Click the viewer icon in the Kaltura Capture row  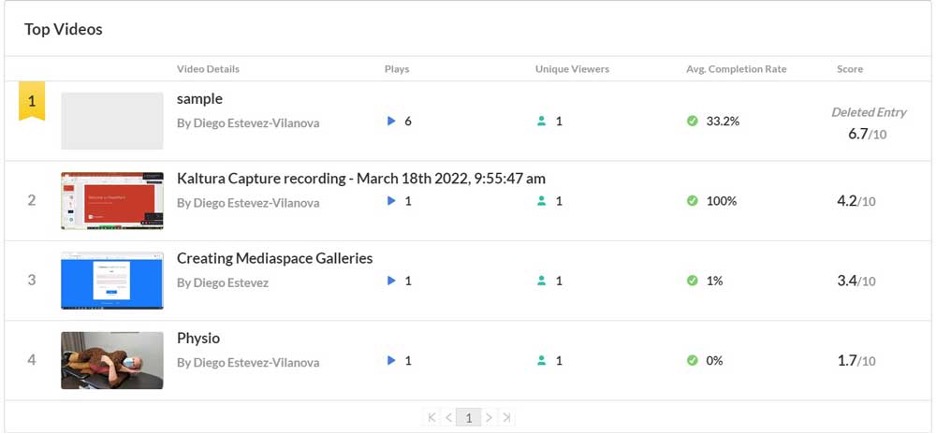tap(542, 201)
